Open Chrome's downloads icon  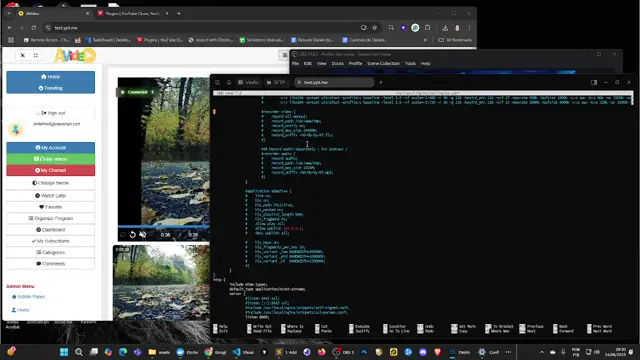click(x=445, y=28)
